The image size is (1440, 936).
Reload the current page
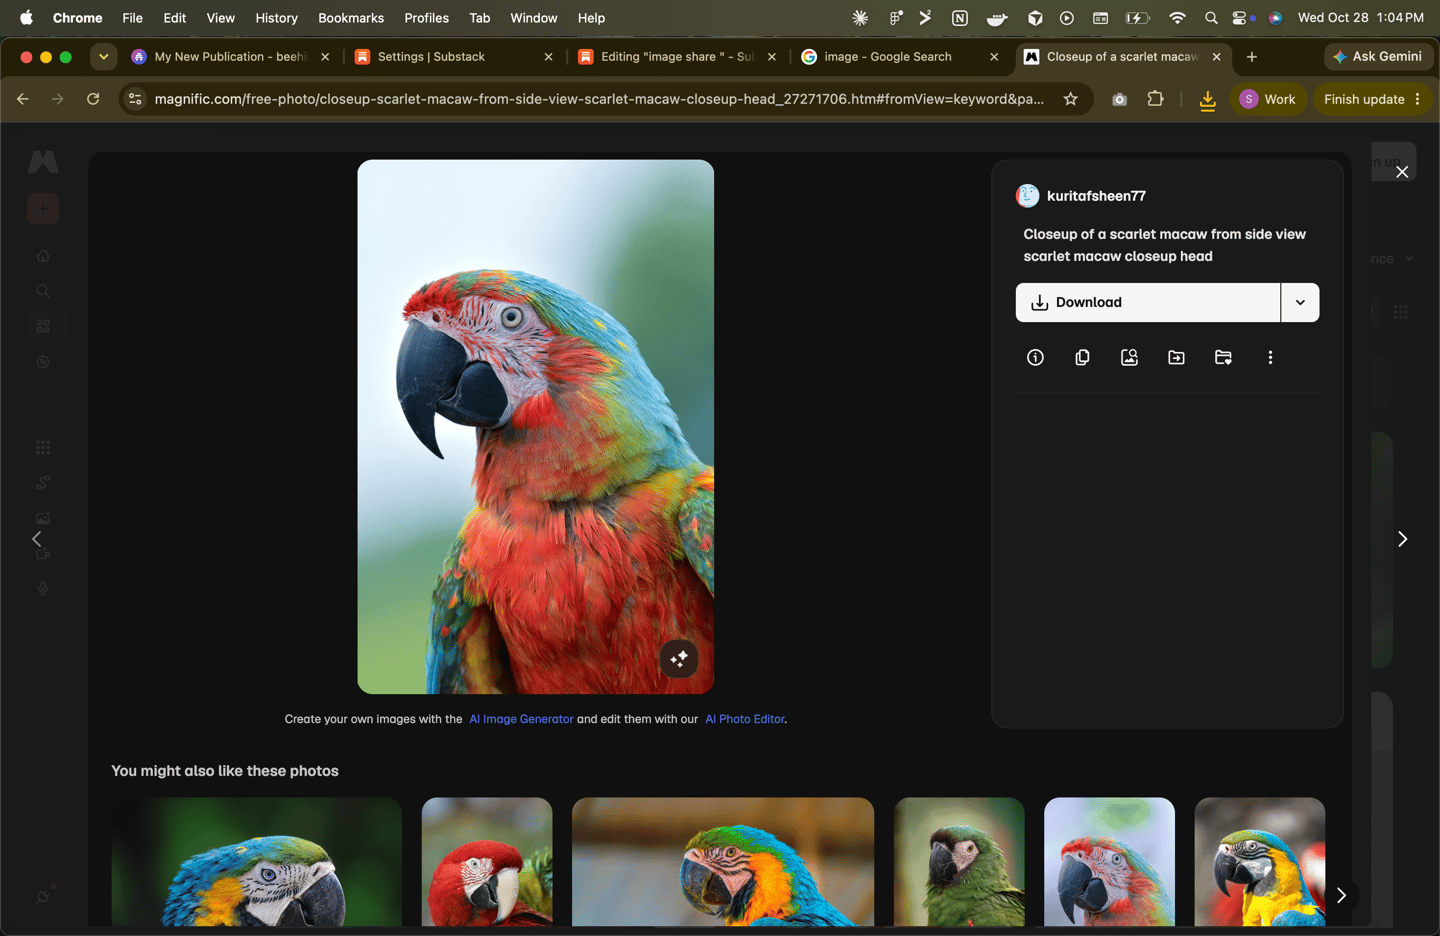pos(93,99)
